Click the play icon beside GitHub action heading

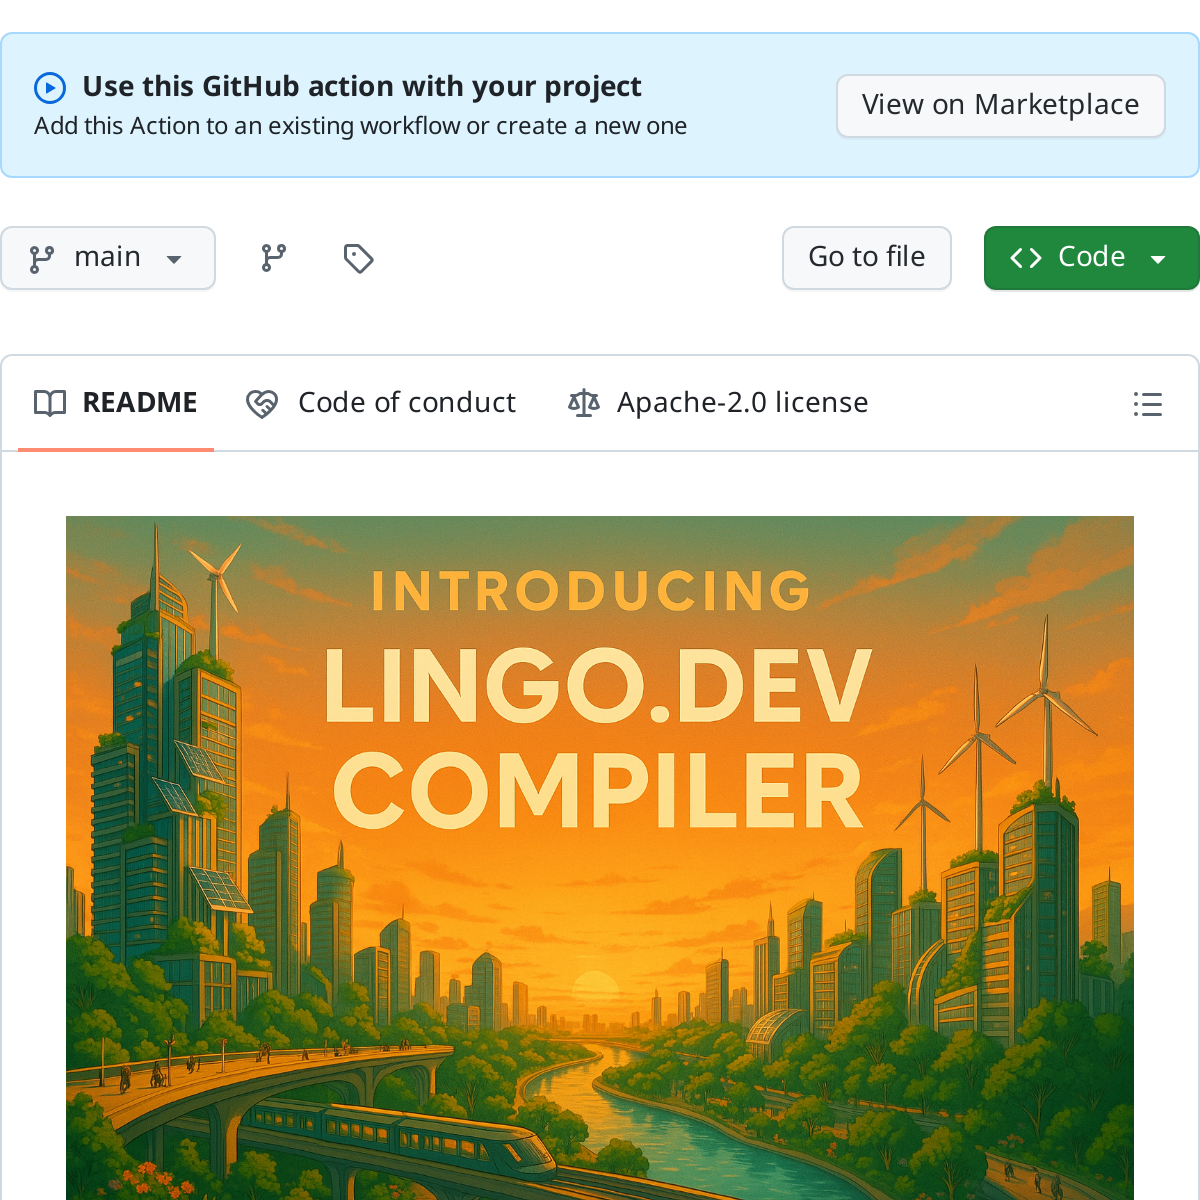click(50, 88)
